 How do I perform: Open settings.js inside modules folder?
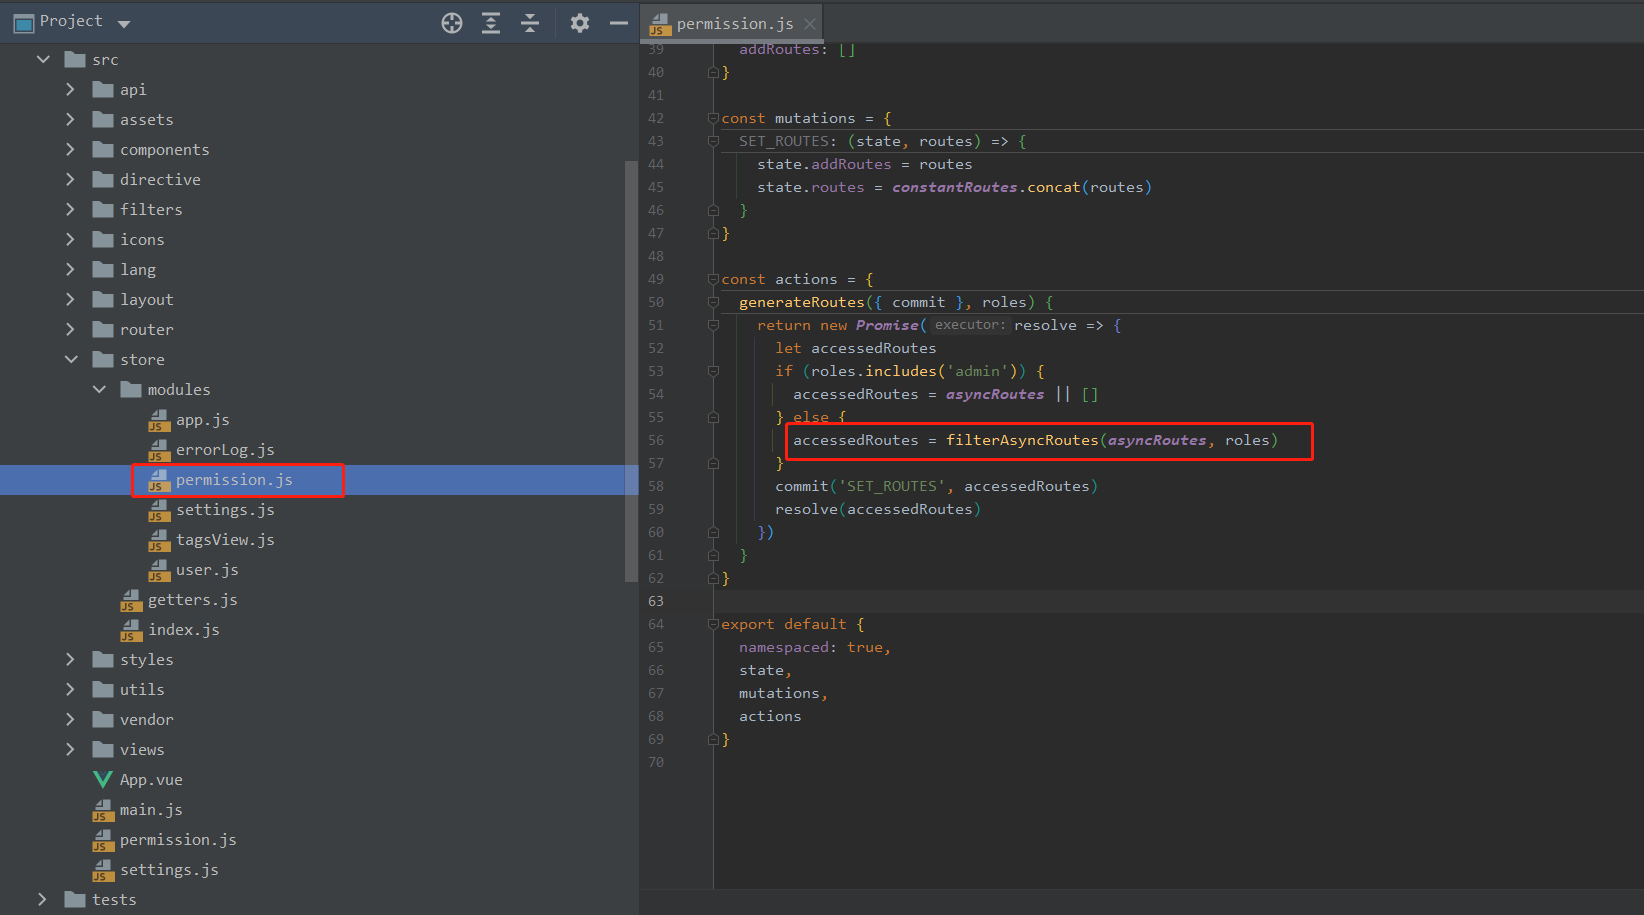click(225, 510)
